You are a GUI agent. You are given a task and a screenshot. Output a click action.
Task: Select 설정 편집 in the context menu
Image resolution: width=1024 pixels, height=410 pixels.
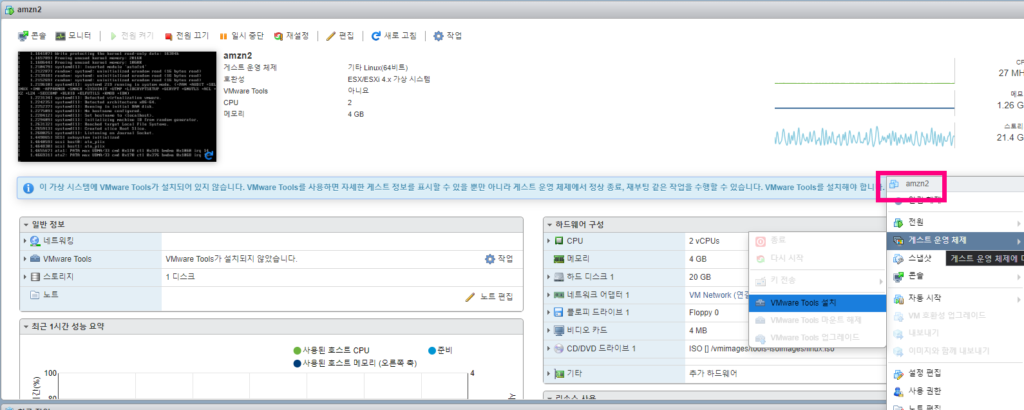(955, 373)
